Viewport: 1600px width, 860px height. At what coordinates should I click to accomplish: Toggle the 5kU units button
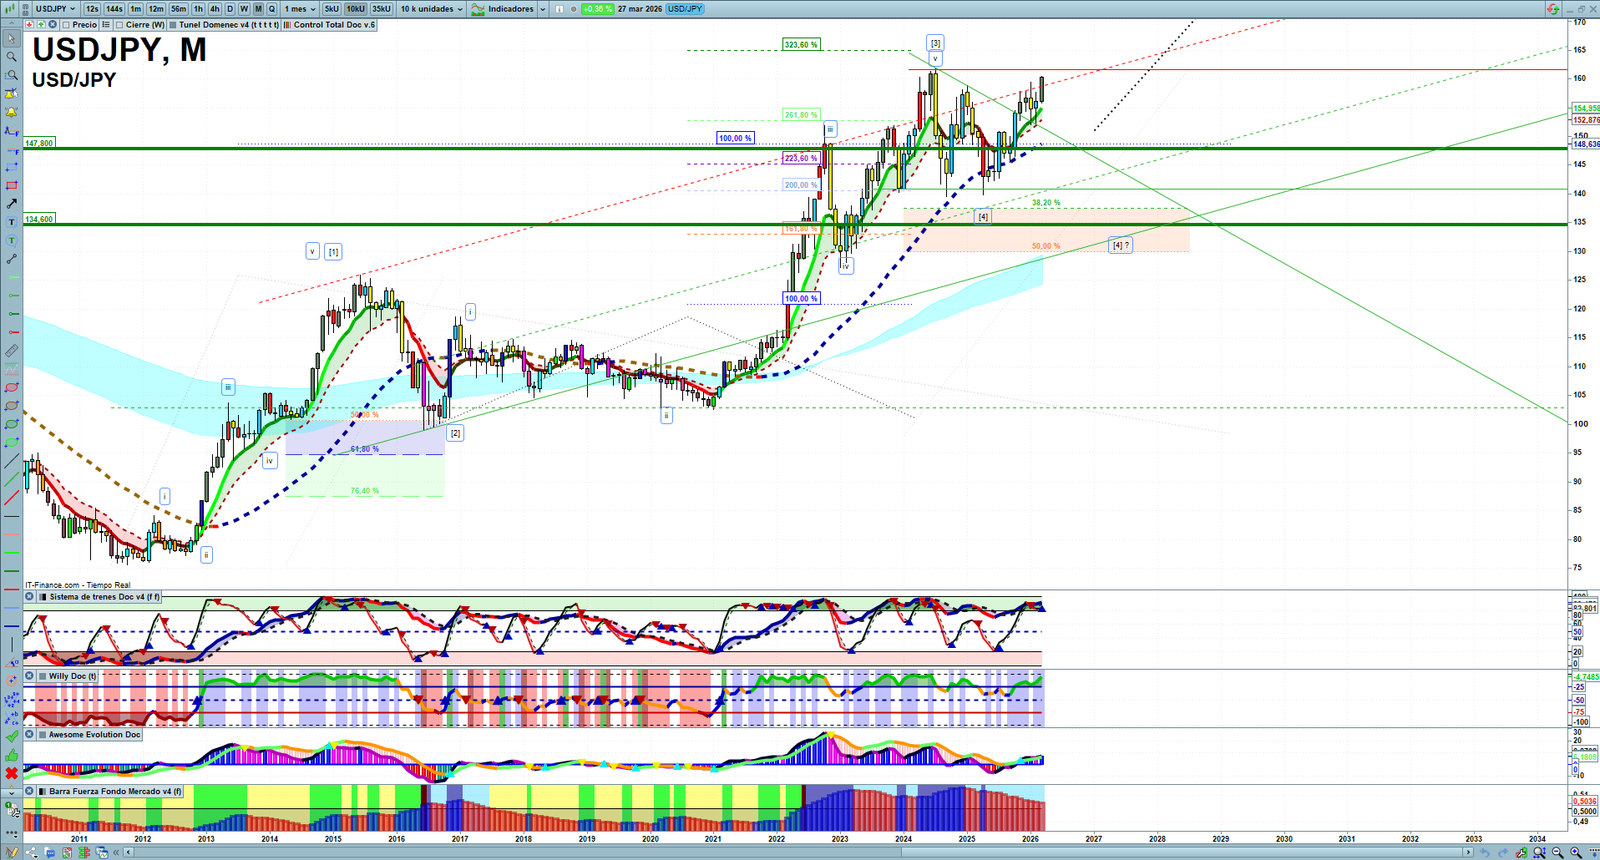pos(332,9)
